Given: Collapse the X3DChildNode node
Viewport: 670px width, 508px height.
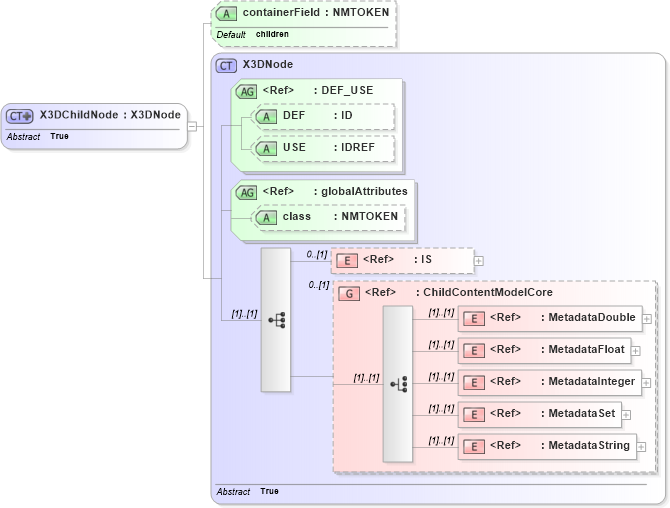Looking at the screenshot, I should [x=192, y=126].
